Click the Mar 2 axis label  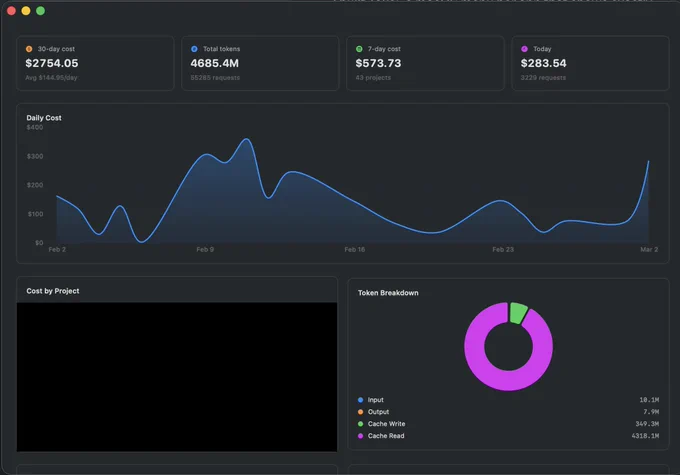coord(649,249)
